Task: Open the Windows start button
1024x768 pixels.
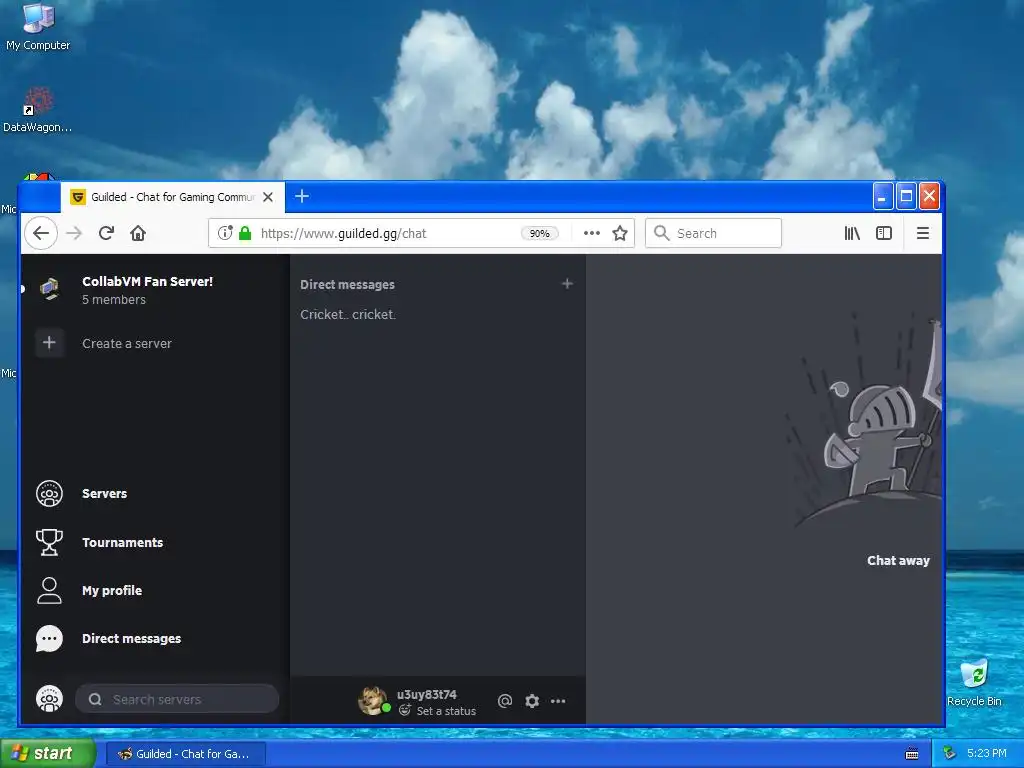Action: pos(47,753)
